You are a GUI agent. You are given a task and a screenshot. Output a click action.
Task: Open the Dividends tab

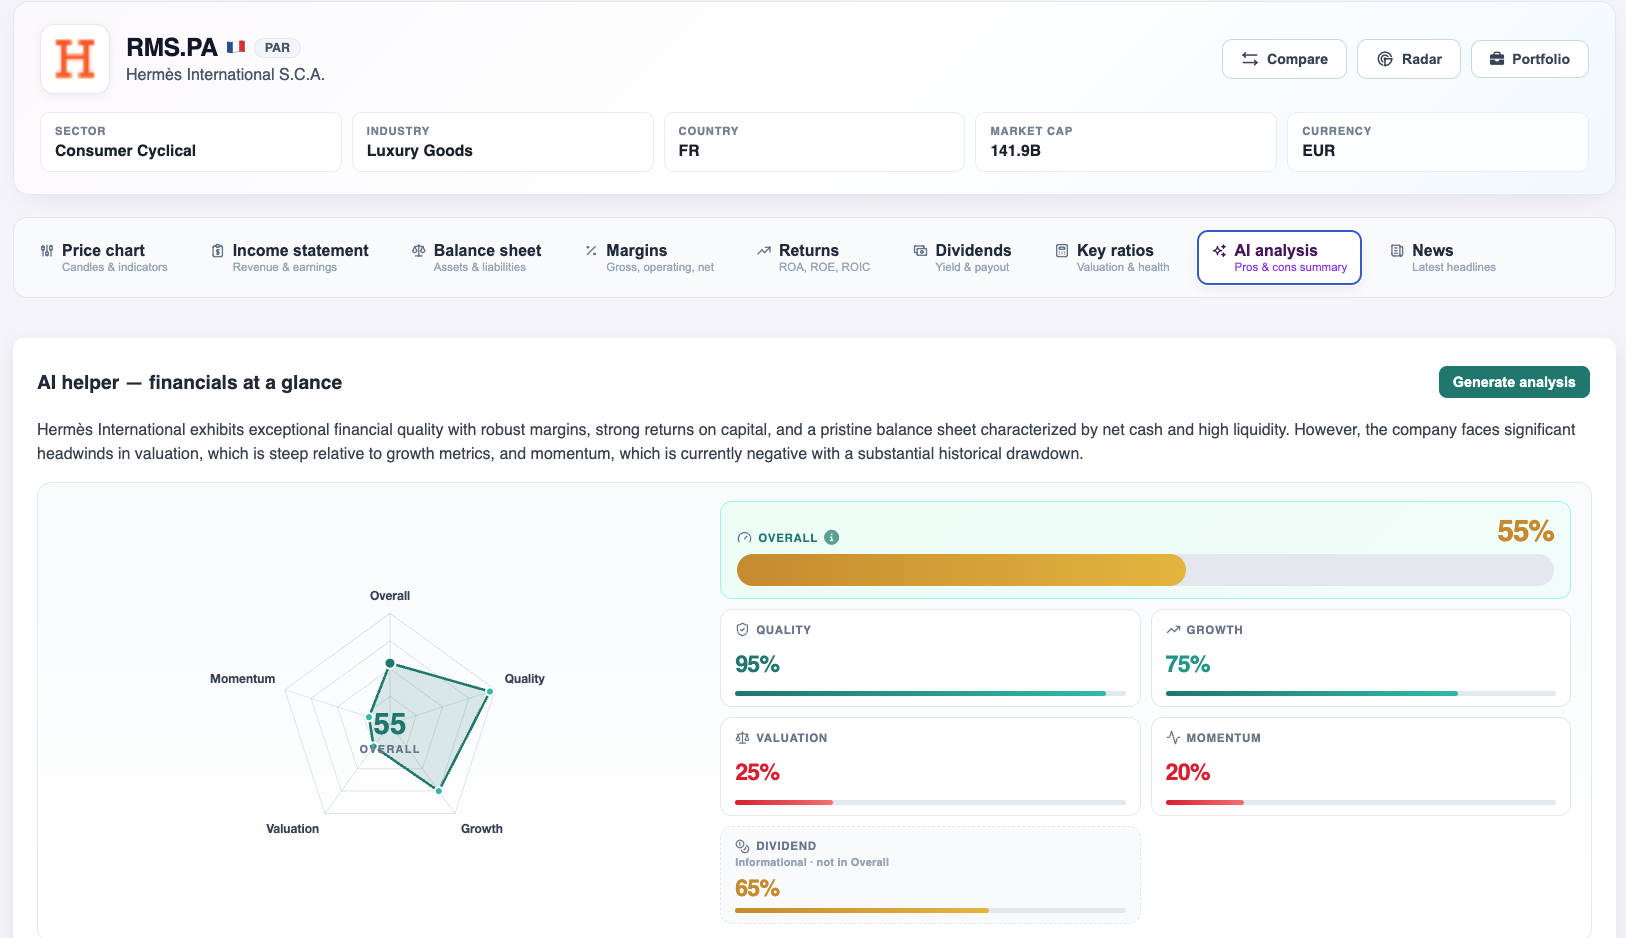point(963,258)
